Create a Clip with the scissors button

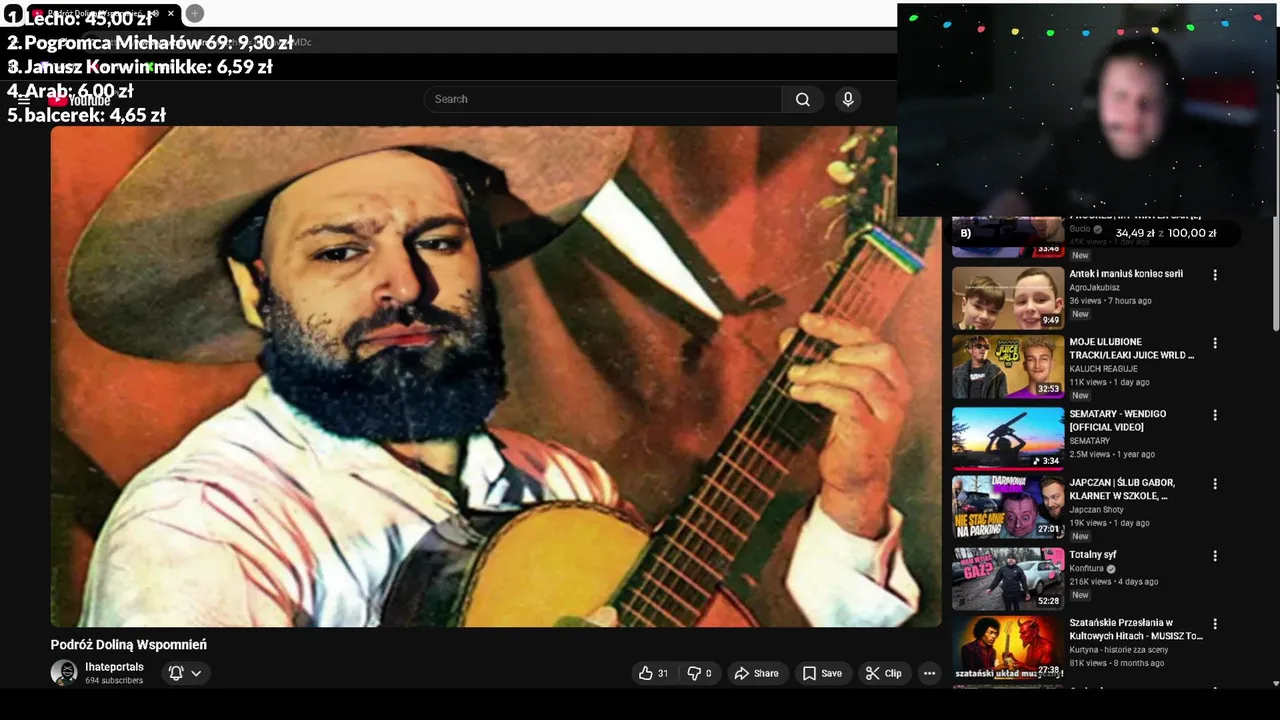pos(884,673)
